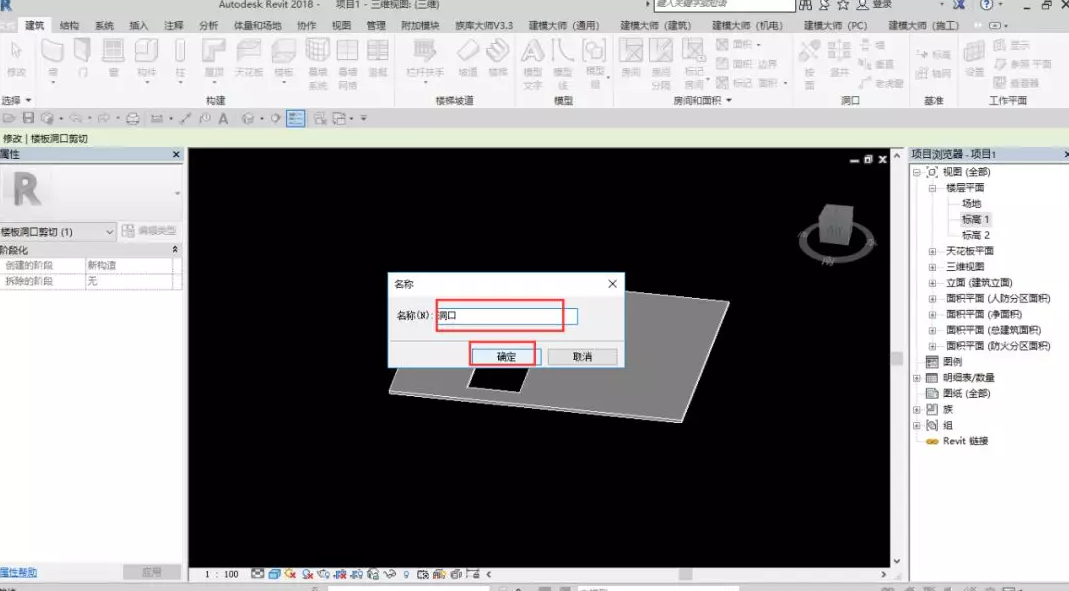The width and height of the screenshot is (1069, 591).
Task: Collapse the 楼层平面 tree node
Action: click(933, 188)
